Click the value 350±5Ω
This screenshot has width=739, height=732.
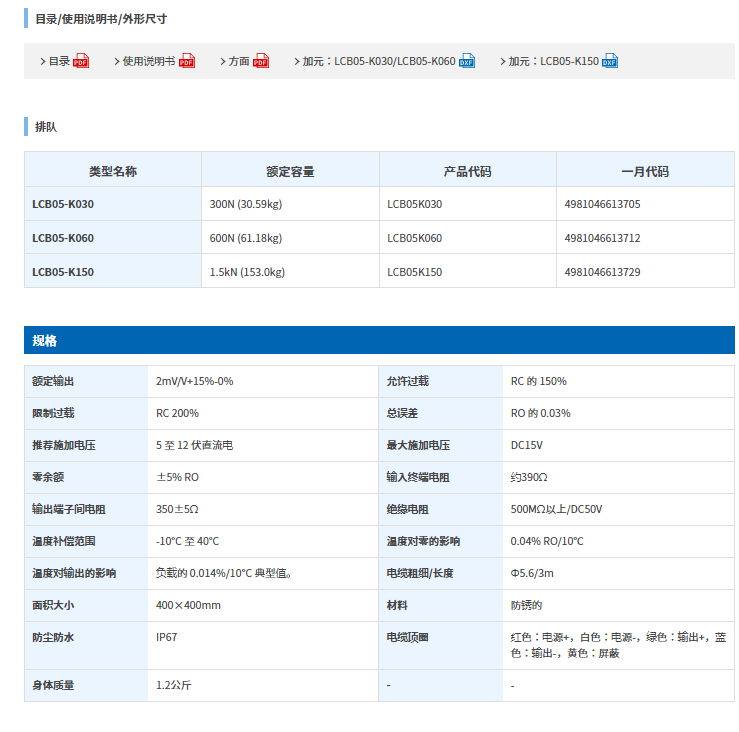pos(177,510)
